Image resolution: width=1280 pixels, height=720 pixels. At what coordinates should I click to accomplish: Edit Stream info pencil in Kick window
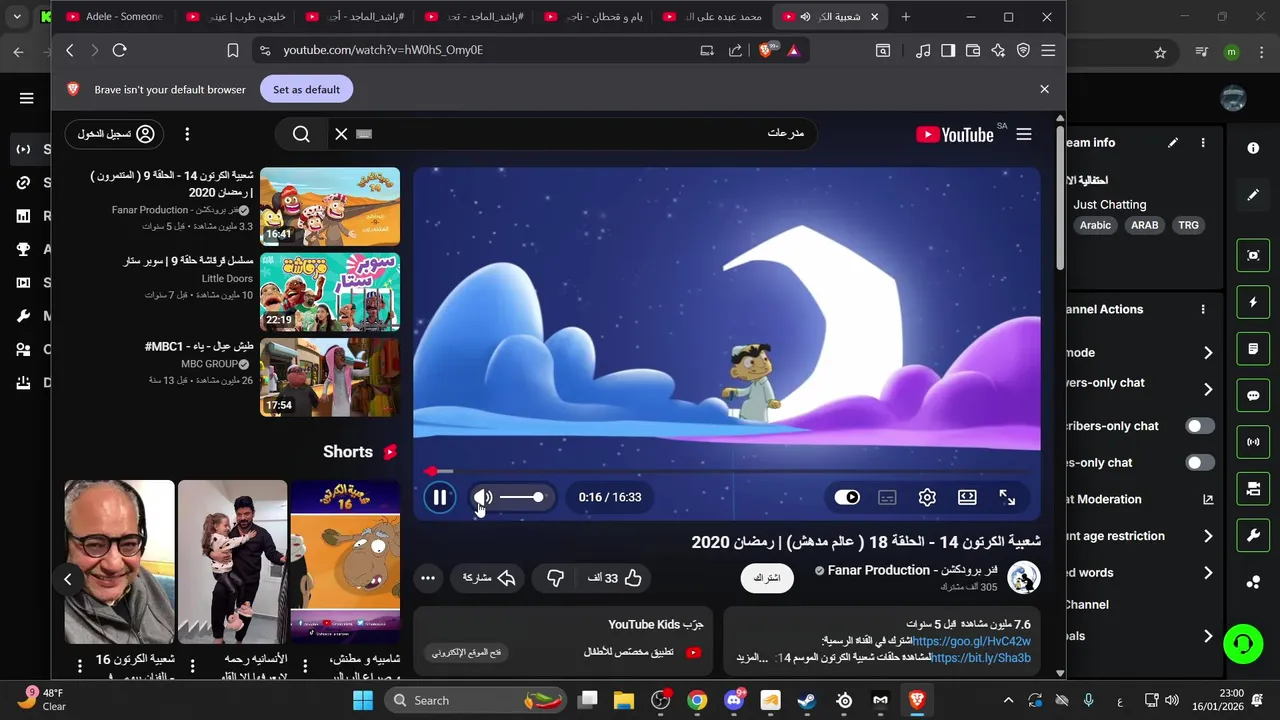(1173, 143)
